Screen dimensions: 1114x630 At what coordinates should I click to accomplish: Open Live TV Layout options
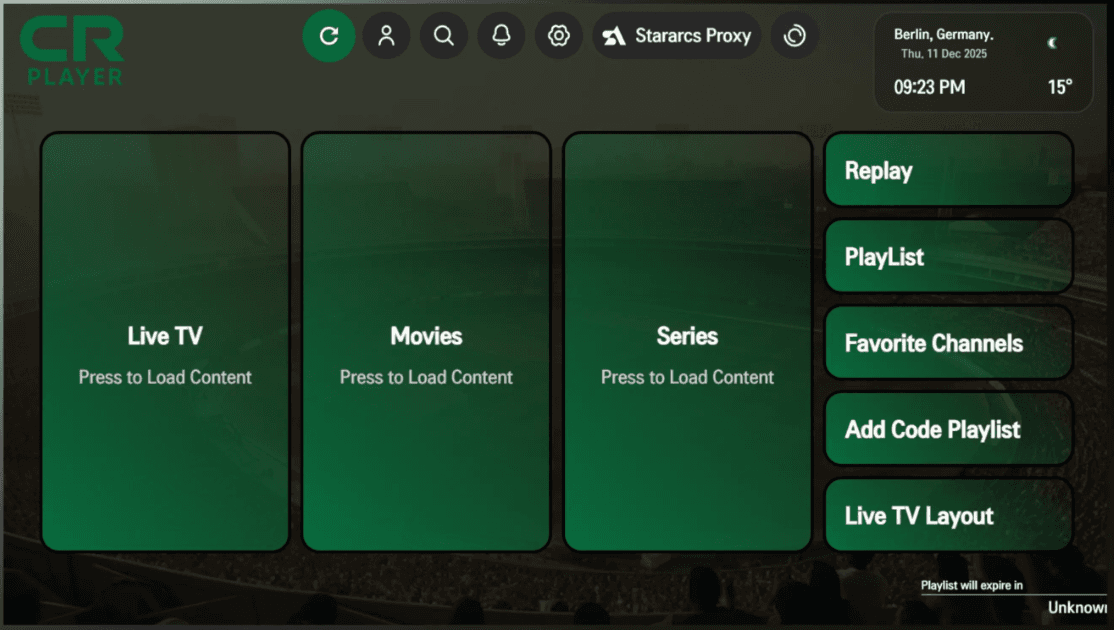(x=948, y=515)
